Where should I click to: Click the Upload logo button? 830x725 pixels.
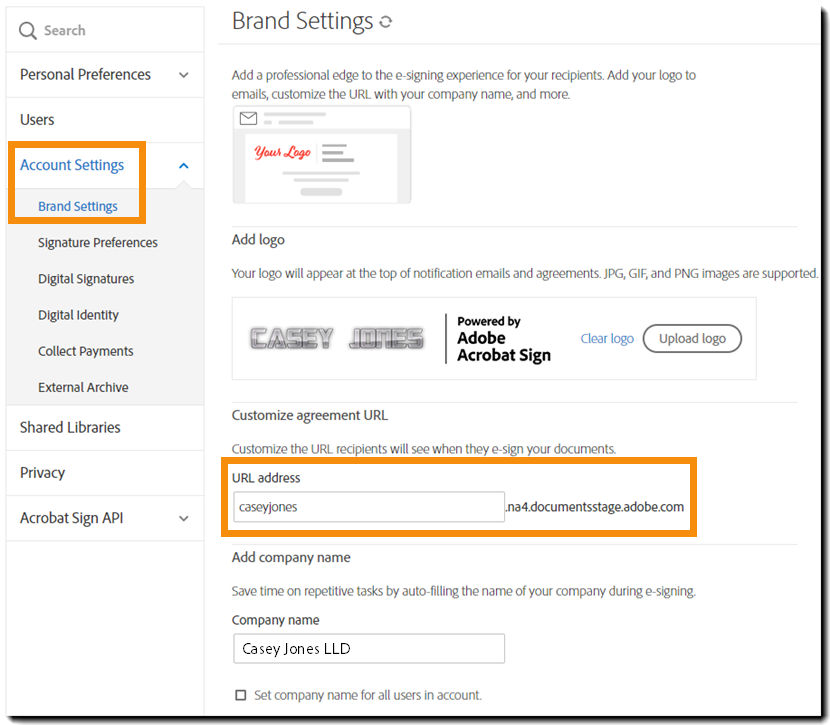pos(692,339)
